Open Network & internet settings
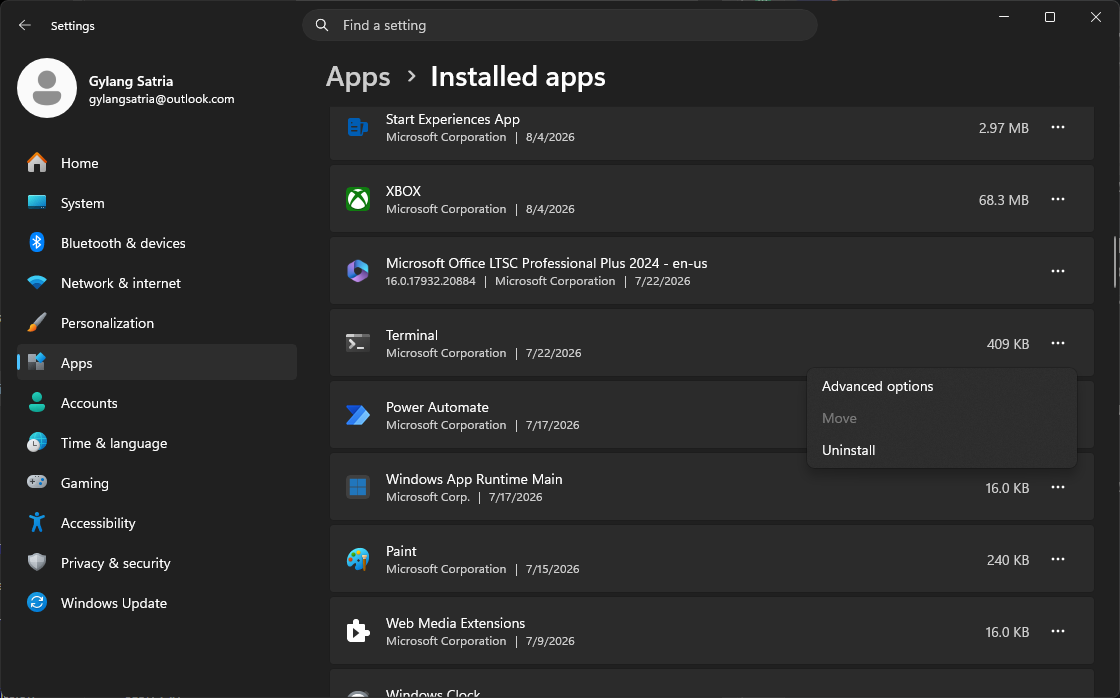Screen dimensions: 1120x698 tap(156, 283)
